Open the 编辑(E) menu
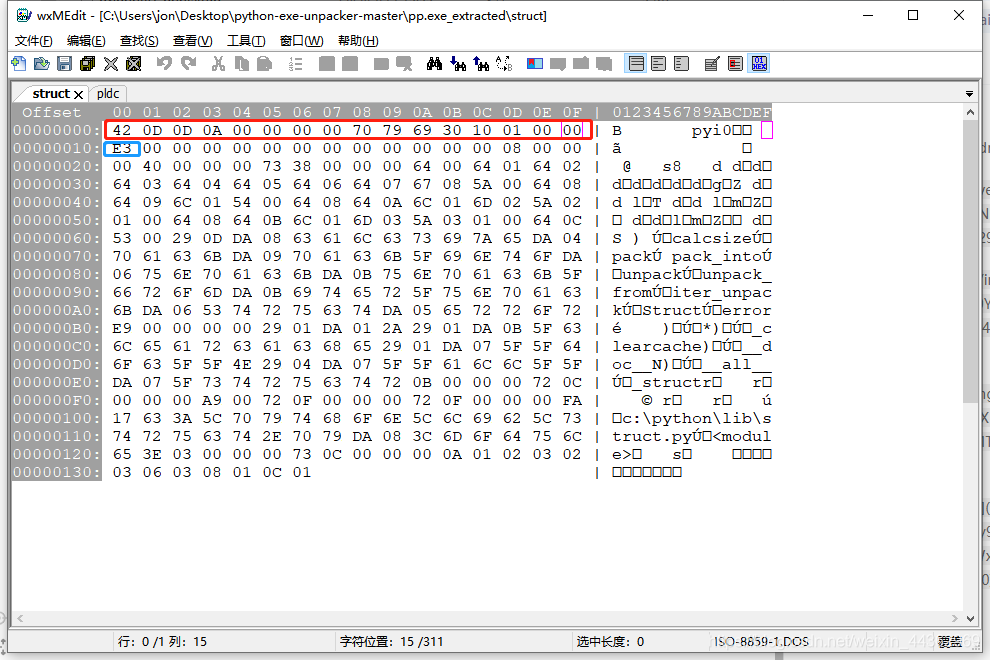The image size is (990, 660). (x=86, y=40)
